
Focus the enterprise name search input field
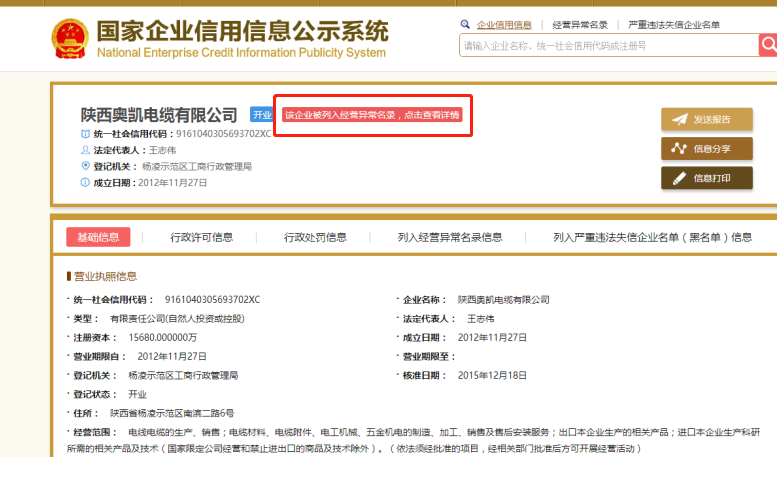coord(609,45)
